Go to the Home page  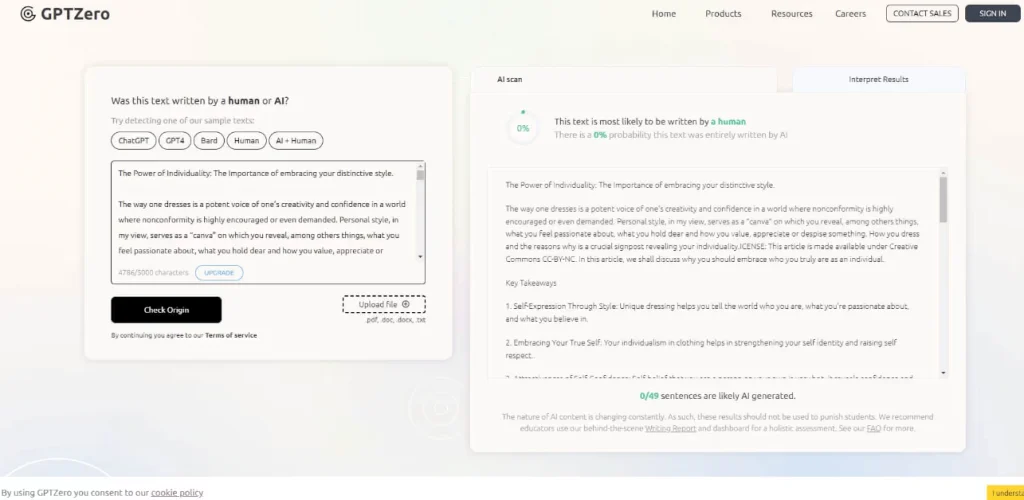[x=663, y=14]
